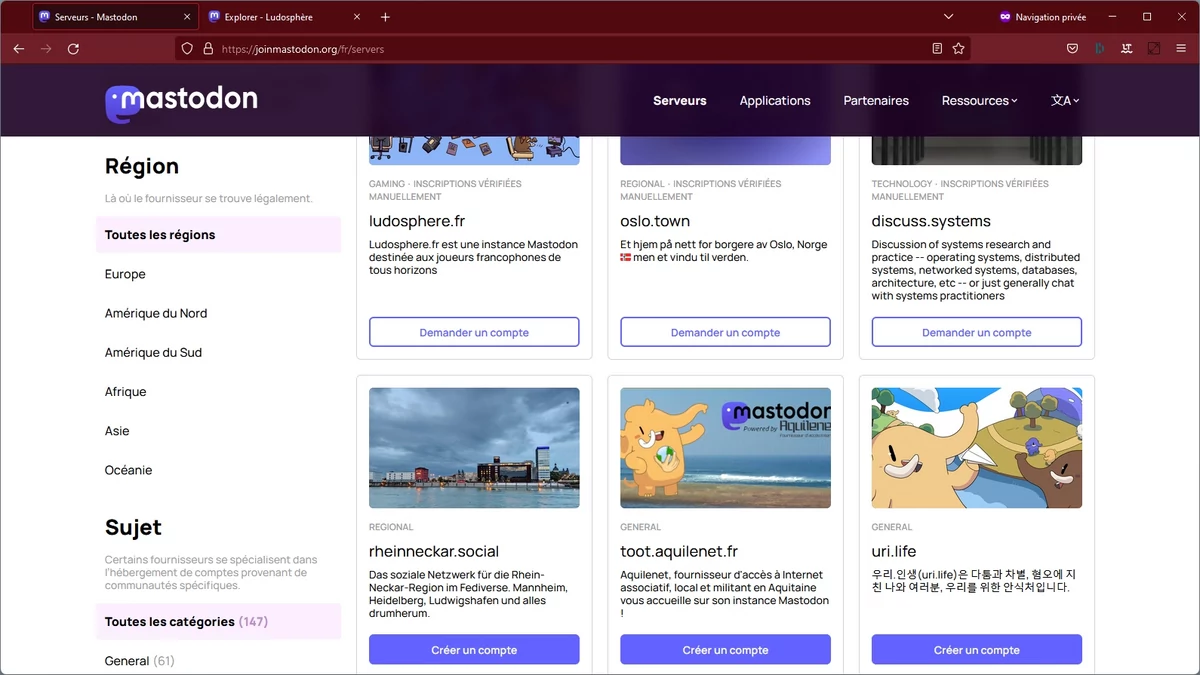Open the language selector dropdown
Image resolution: width=1200 pixels, height=675 pixels.
(1065, 100)
